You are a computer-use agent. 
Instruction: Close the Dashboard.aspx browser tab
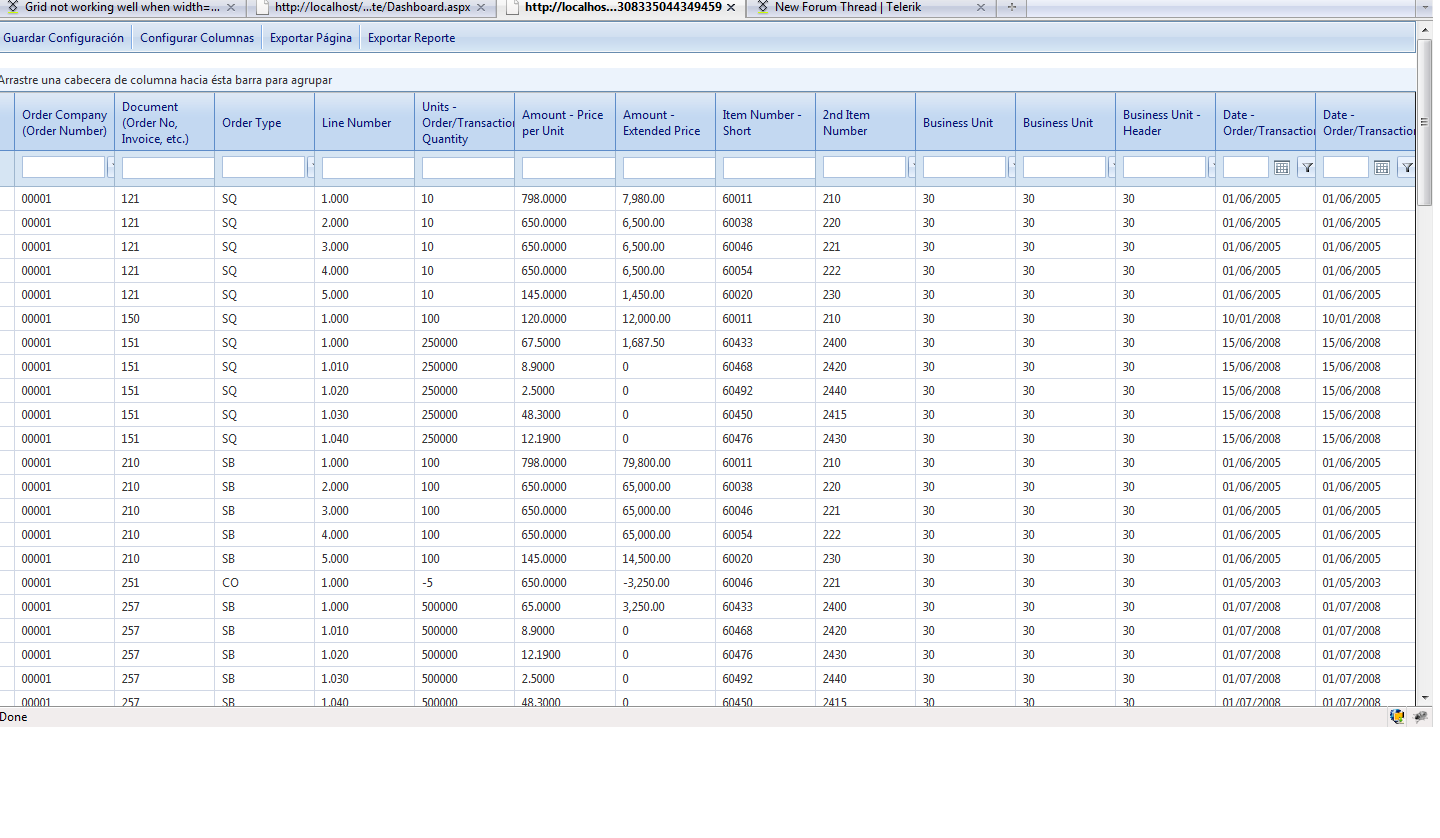pyautogui.click(x=481, y=7)
